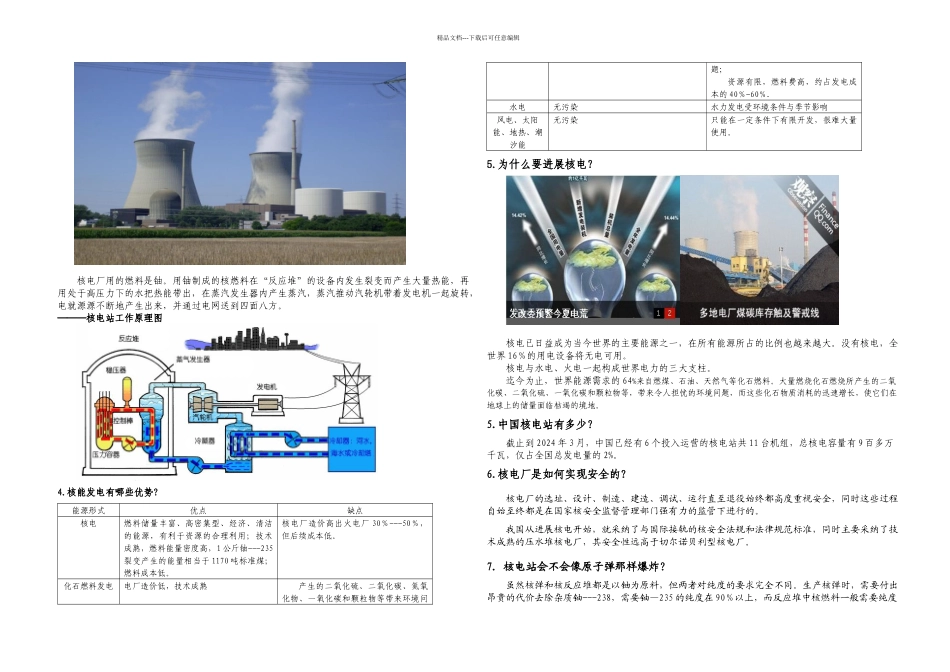The width and height of the screenshot is (950, 672).
Task: Click the caption 核电站工作原理图
Action: tap(124, 318)
